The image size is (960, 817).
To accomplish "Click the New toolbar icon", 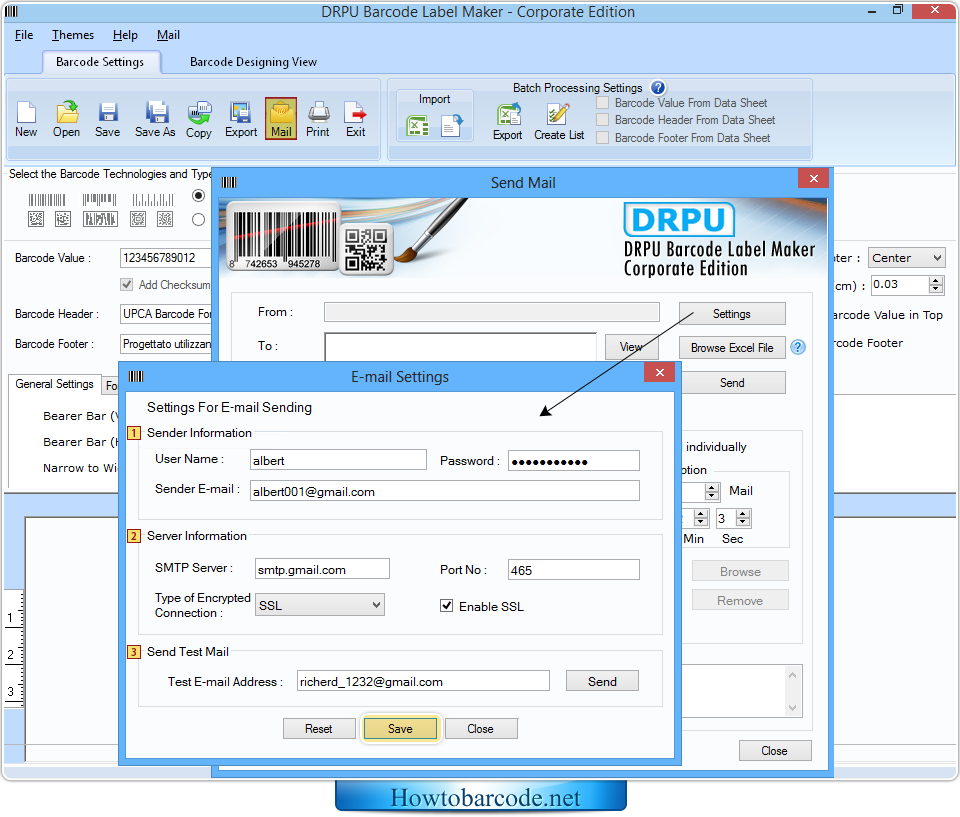I will coord(26,119).
